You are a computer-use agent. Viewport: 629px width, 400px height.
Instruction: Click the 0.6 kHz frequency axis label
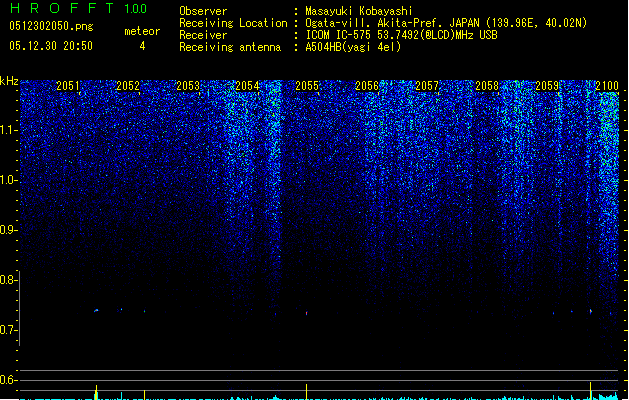click(8, 380)
